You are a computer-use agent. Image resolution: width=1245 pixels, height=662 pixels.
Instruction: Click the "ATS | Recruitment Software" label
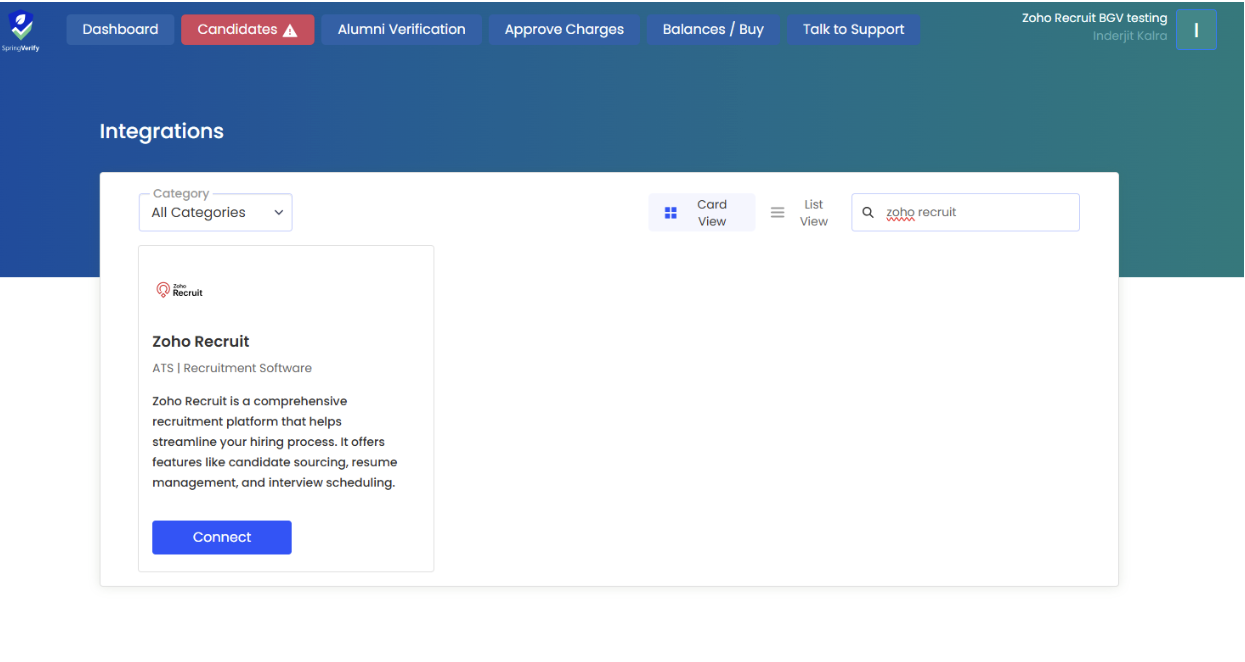pos(232,368)
